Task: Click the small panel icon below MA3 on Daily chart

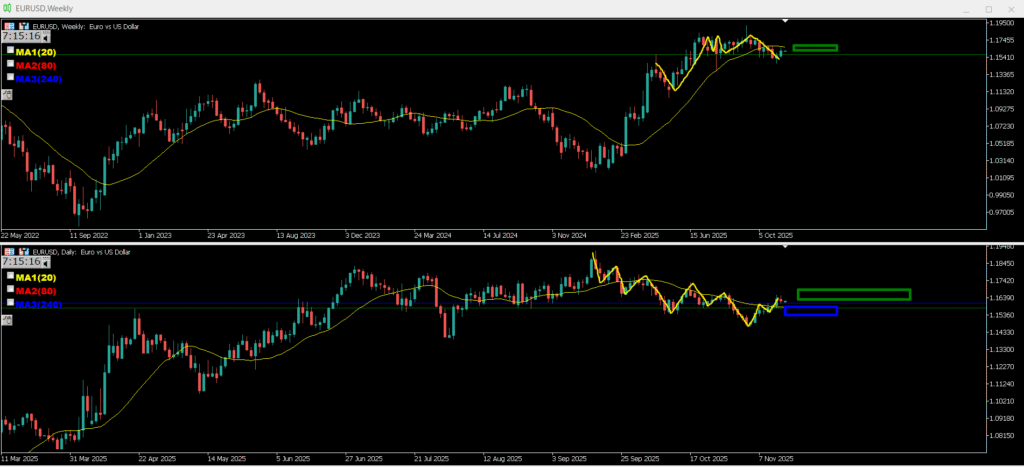Action: [x=6, y=319]
